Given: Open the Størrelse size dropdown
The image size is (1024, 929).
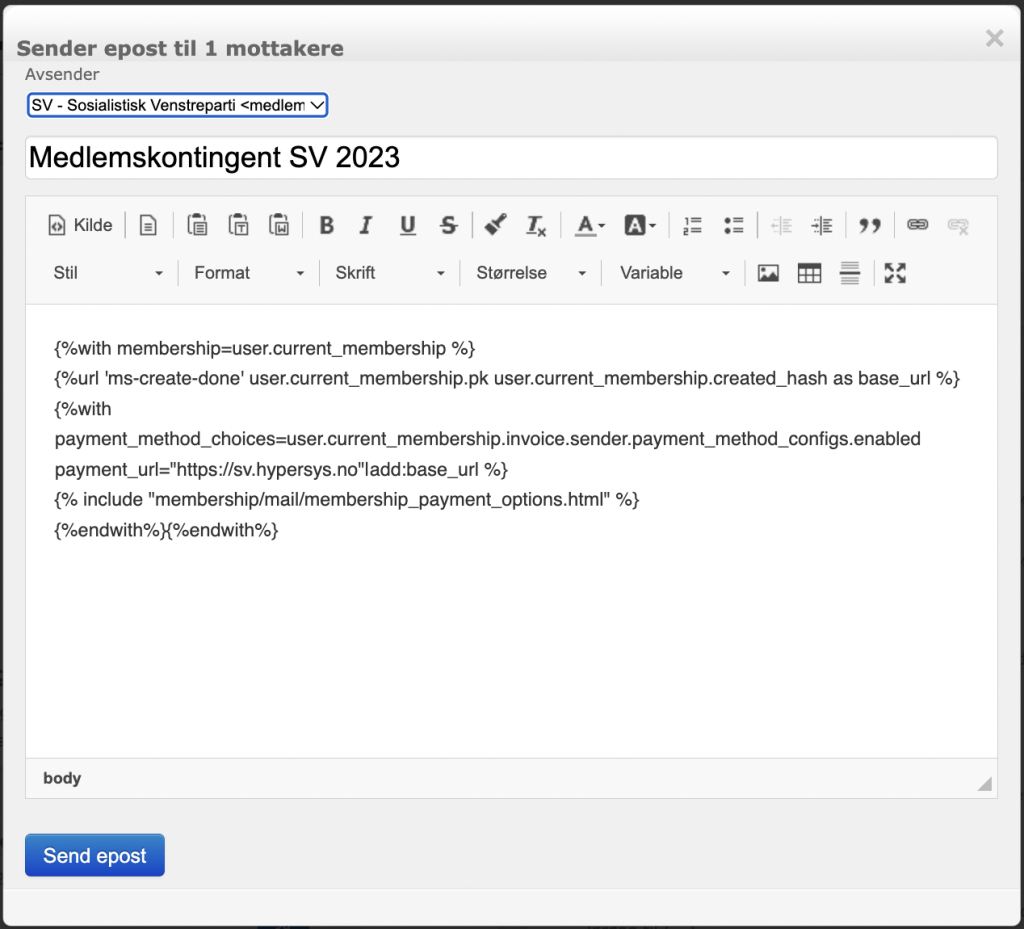Looking at the screenshot, I should 531,273.
